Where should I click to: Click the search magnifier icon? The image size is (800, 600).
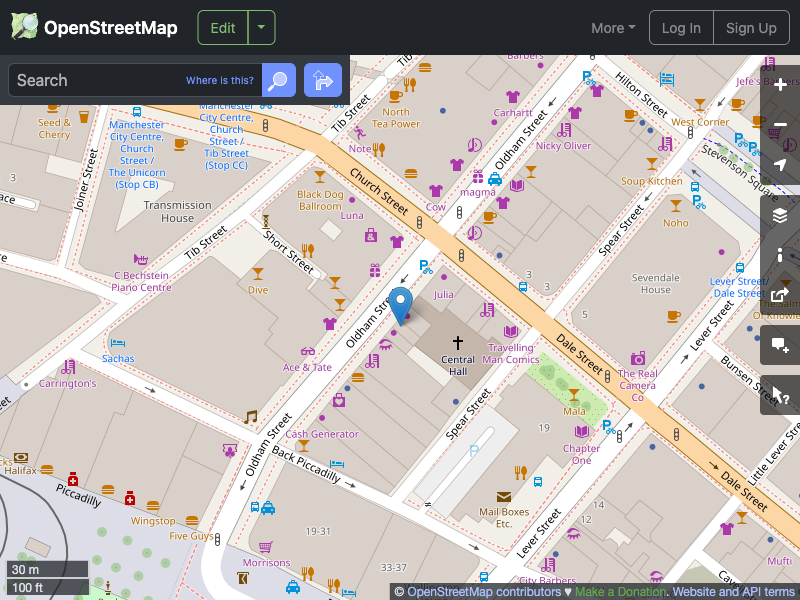coord(278,80)
